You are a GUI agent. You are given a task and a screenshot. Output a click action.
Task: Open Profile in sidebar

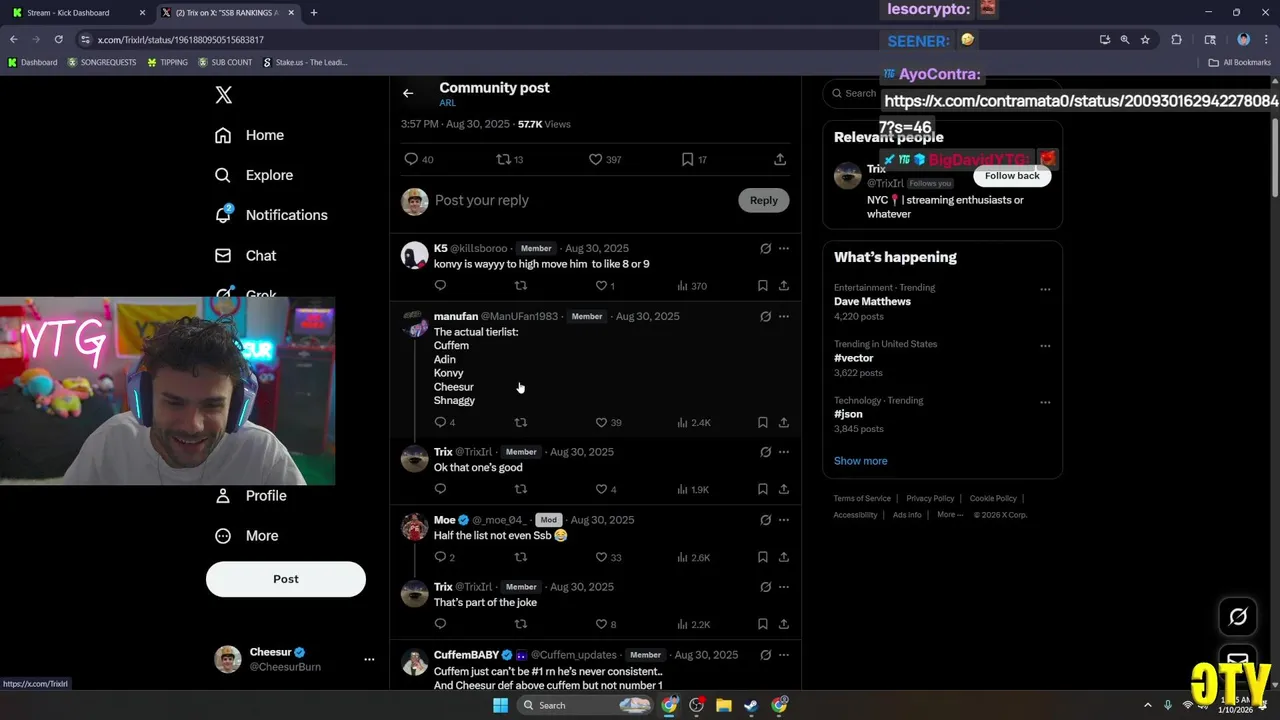point(251,496)
